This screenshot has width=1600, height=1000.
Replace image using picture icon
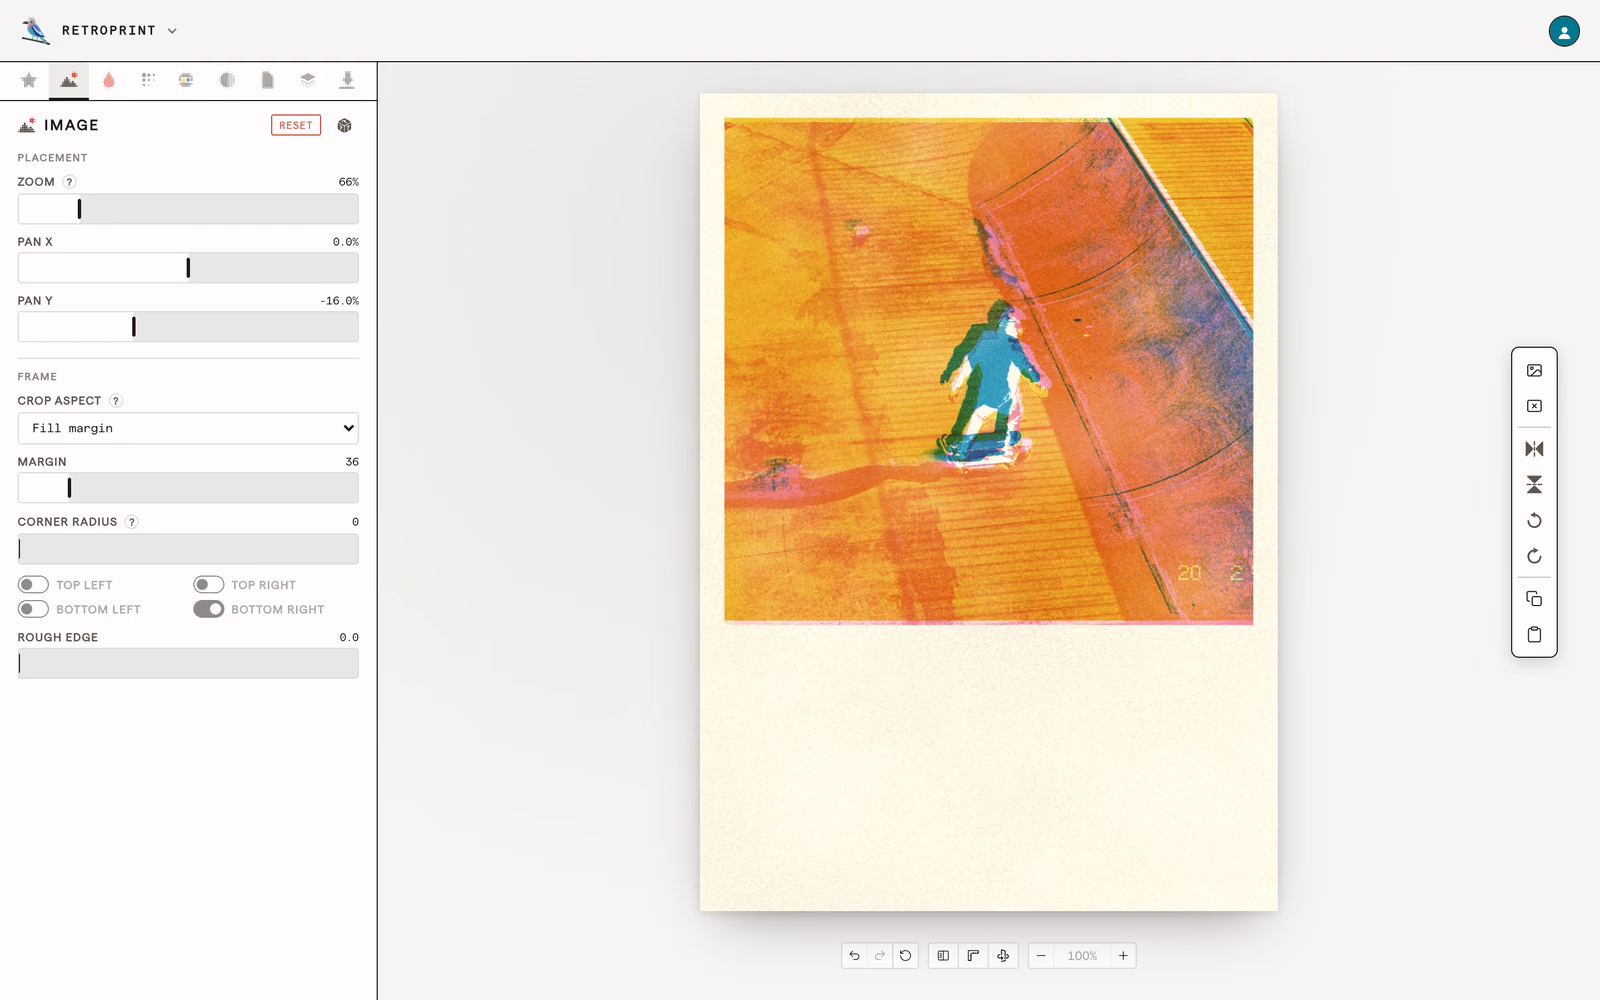(x=1534, y=371)
